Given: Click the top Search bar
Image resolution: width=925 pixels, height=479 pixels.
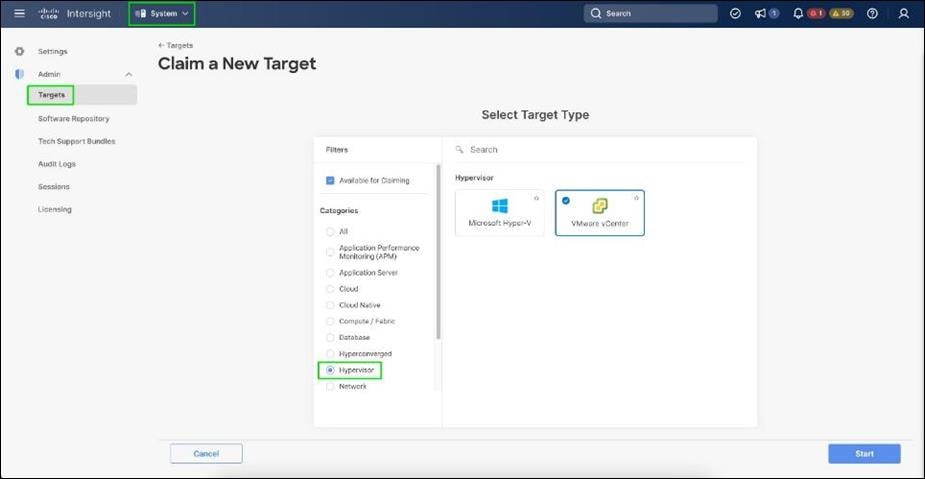Looking at the screenshot, I should [x=650, y=14].
